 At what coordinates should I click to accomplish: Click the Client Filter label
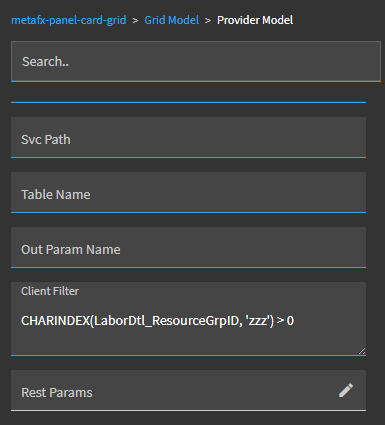click(50, 291)
